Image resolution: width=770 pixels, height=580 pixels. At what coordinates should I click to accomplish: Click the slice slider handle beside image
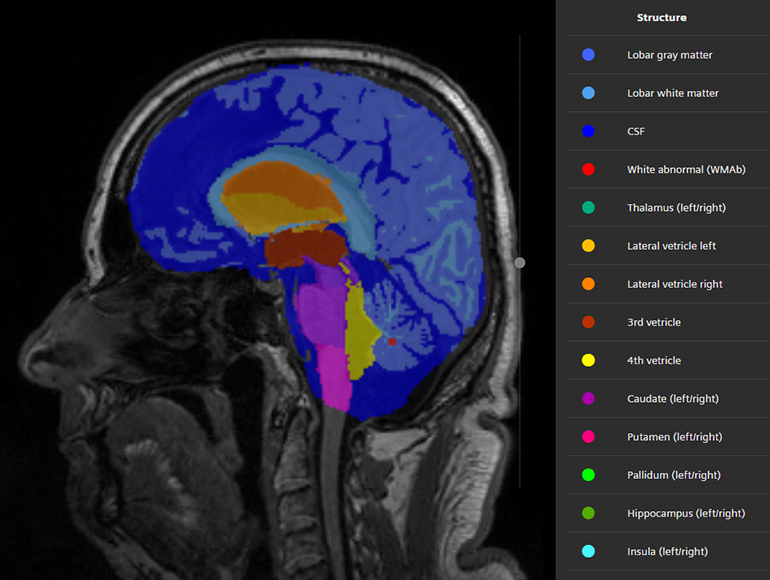click(x=520, y=263)
